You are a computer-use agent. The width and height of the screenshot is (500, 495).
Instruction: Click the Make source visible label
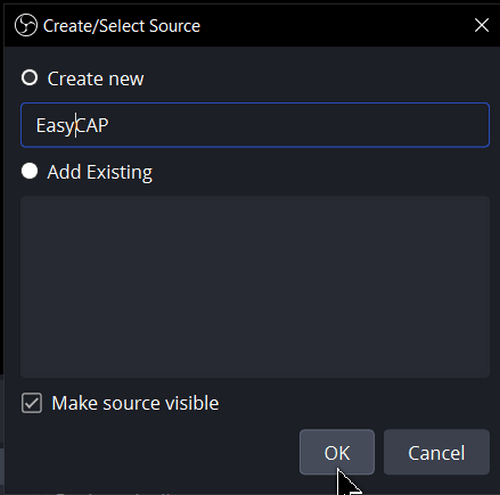[135, 403]
